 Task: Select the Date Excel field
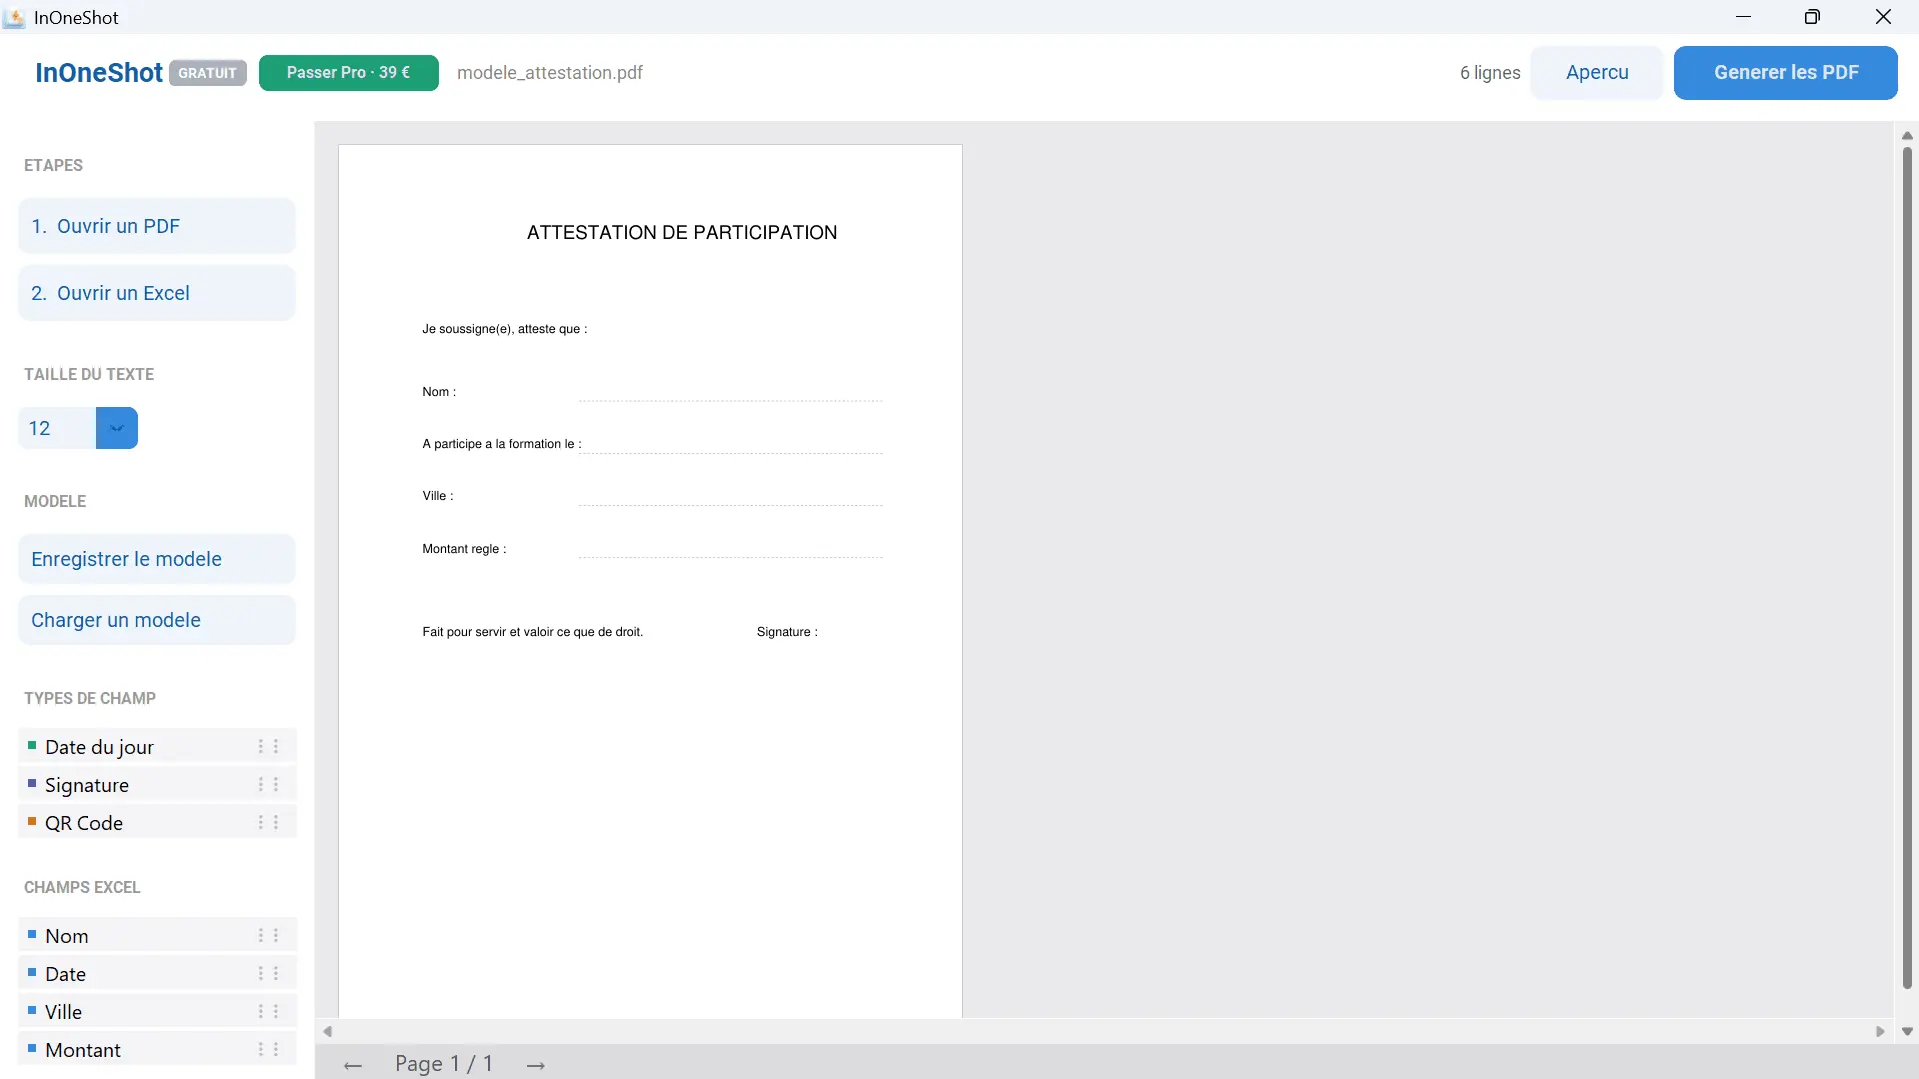coord(157,974)
